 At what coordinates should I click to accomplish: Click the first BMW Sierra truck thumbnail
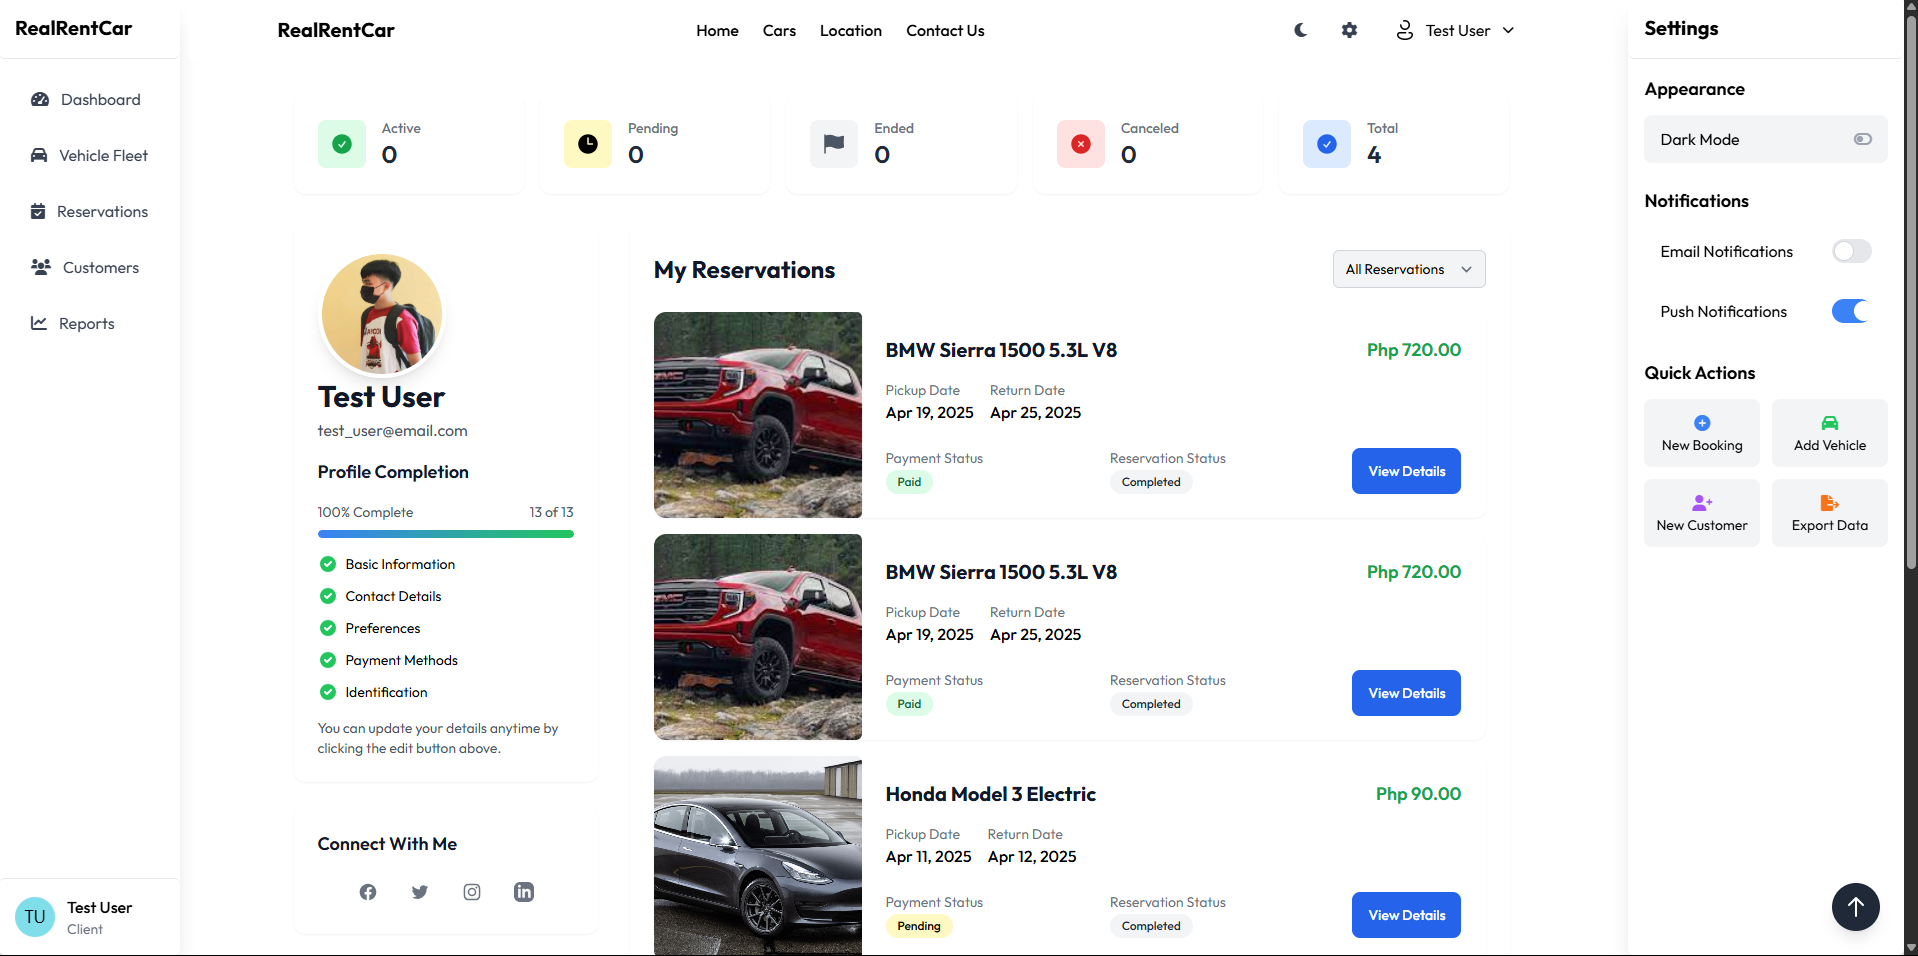click(x=757, y=415)
